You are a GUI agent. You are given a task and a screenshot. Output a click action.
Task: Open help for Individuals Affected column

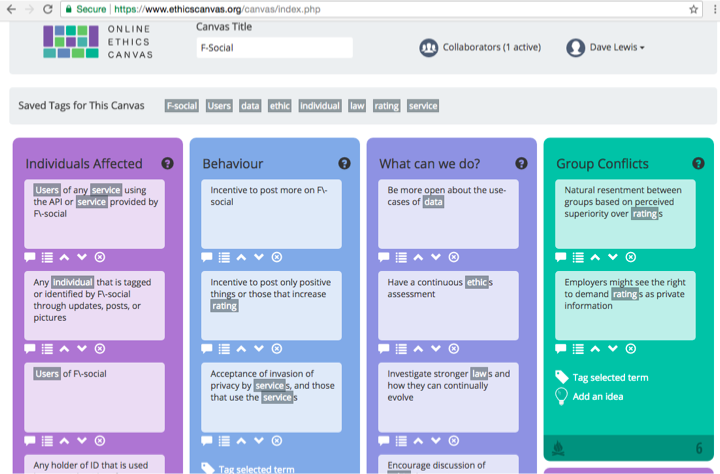coord(168,164)
